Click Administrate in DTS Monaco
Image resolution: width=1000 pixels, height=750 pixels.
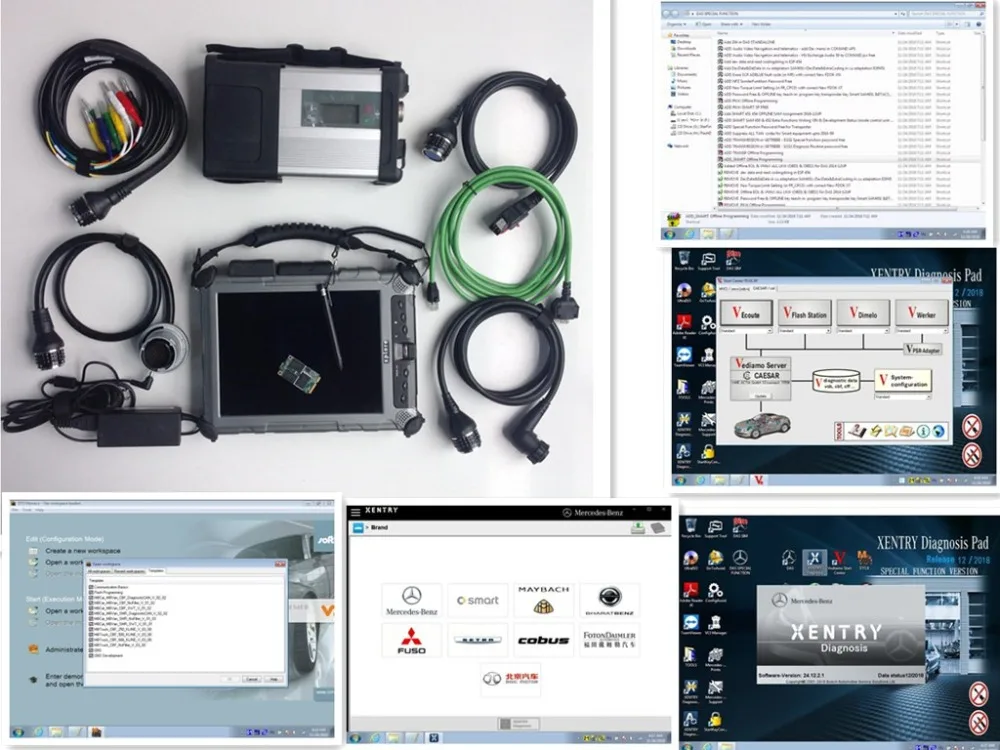(x=64, y=649)
